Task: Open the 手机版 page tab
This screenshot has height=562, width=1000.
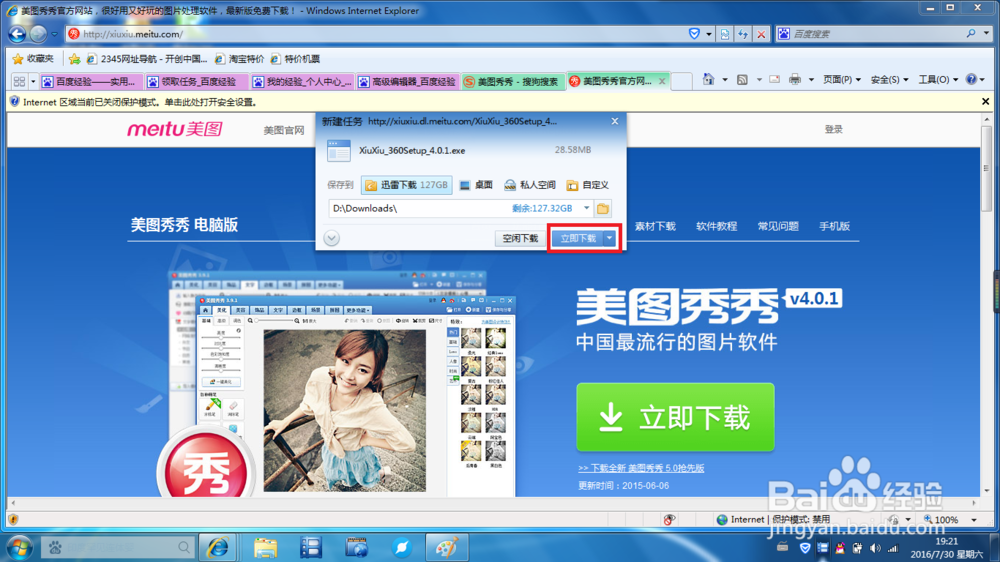Action: coord(834,226)
